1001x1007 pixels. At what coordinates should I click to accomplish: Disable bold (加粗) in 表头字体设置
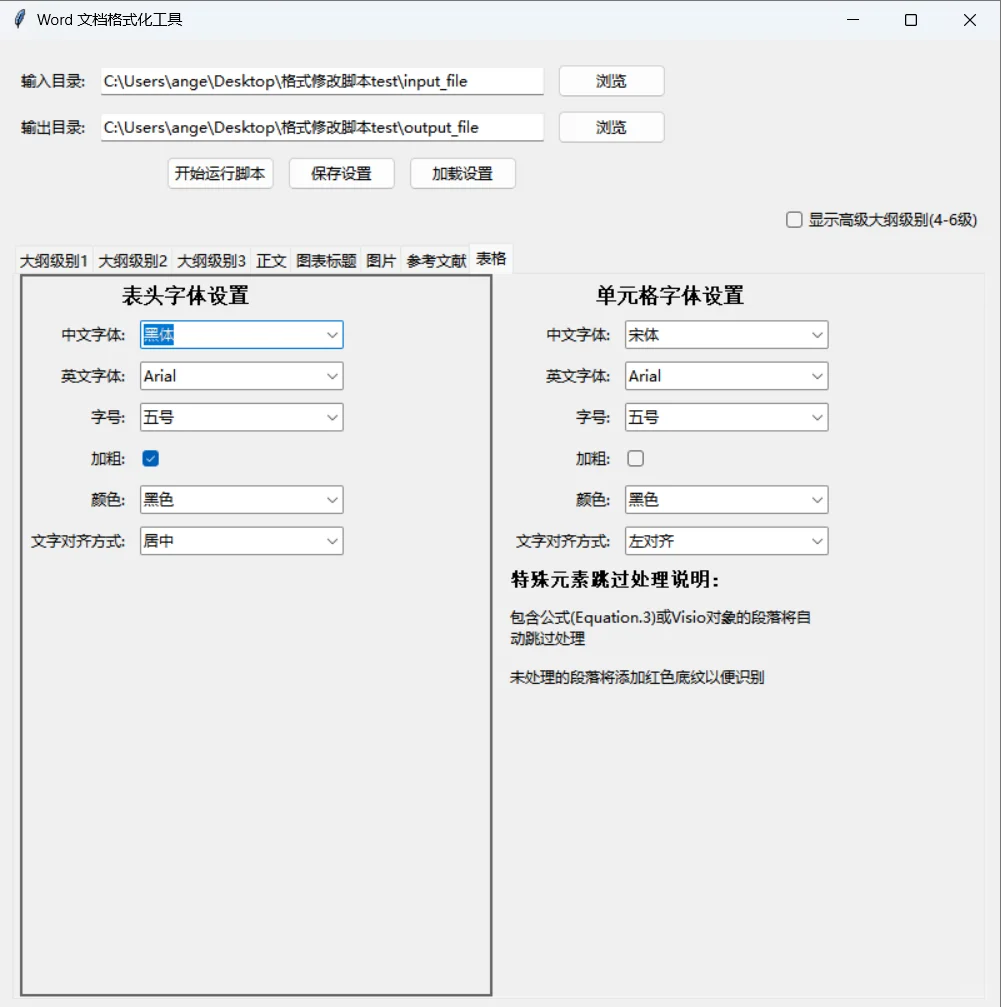[x=150, y=458]
